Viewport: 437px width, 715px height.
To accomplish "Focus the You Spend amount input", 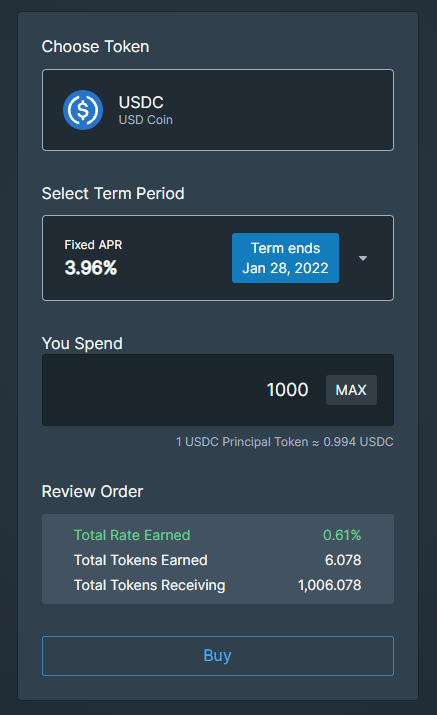I will (x=218, y=390).
